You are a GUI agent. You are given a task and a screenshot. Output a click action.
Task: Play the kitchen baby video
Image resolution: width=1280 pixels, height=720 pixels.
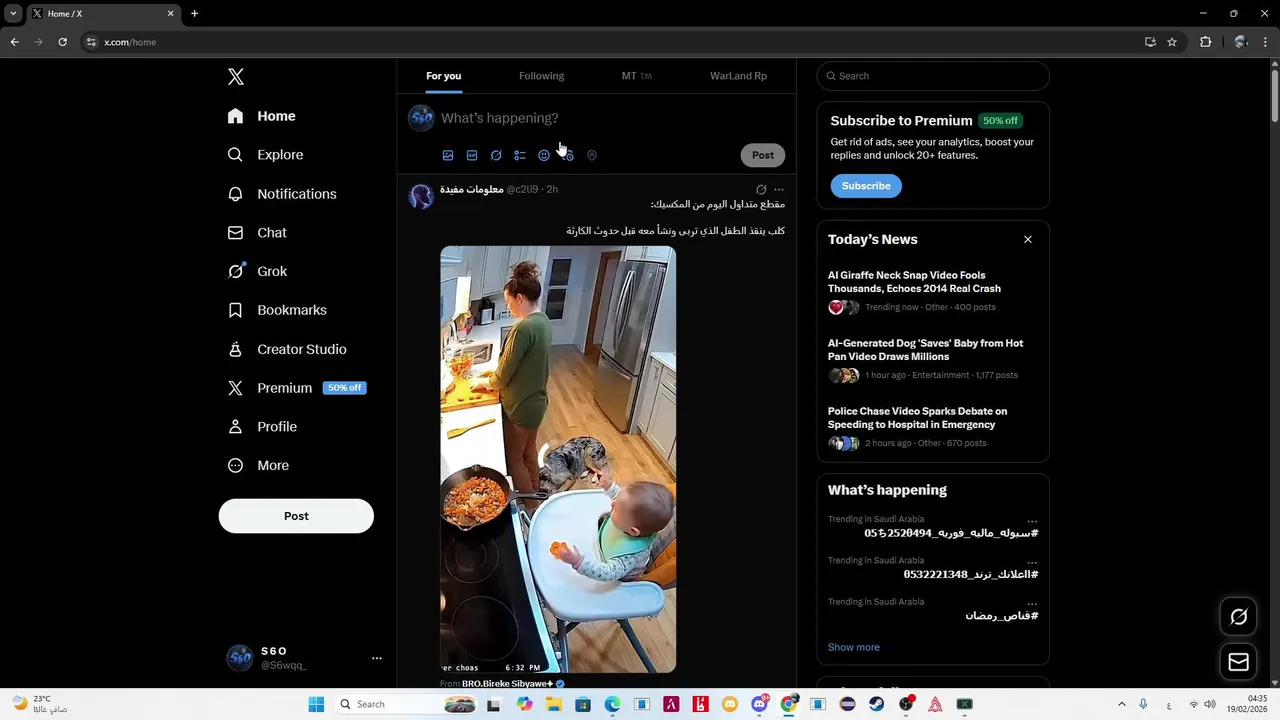pos(558,460)
